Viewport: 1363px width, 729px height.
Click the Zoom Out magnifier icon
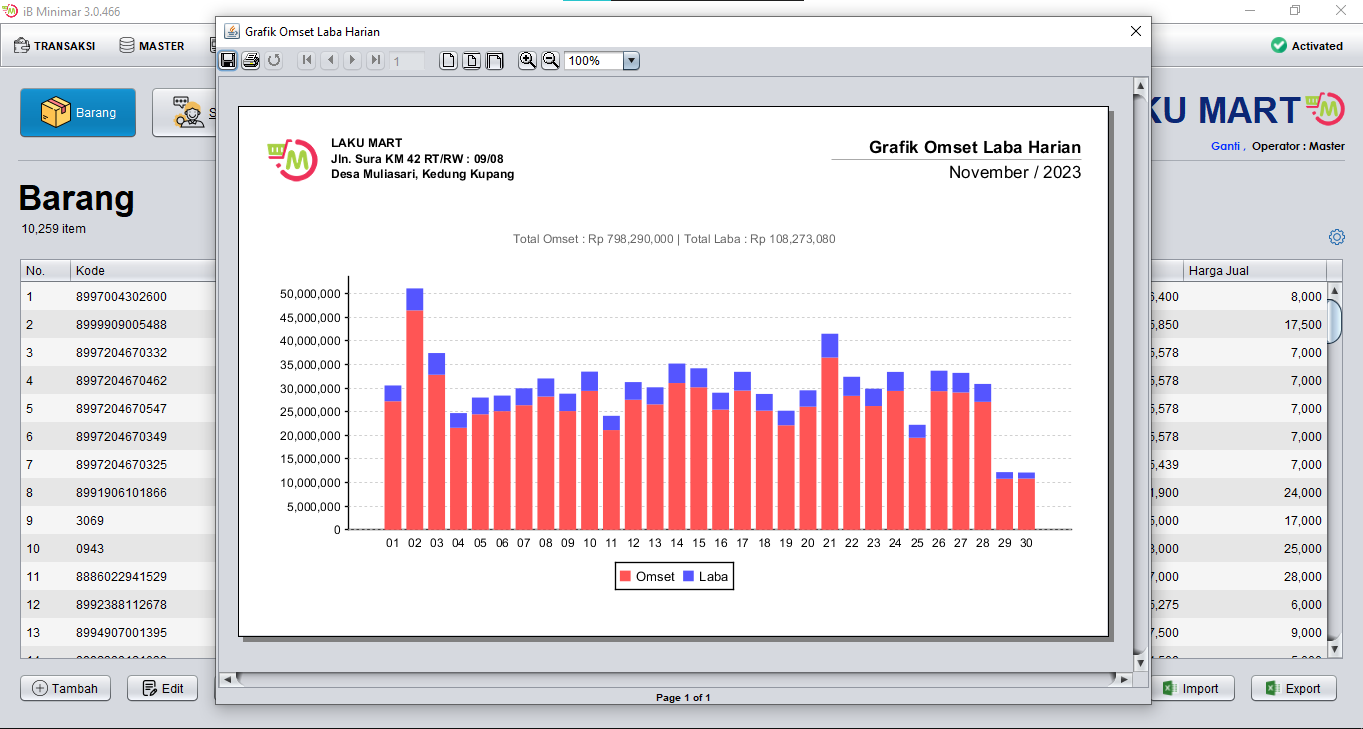pos(550,61)
